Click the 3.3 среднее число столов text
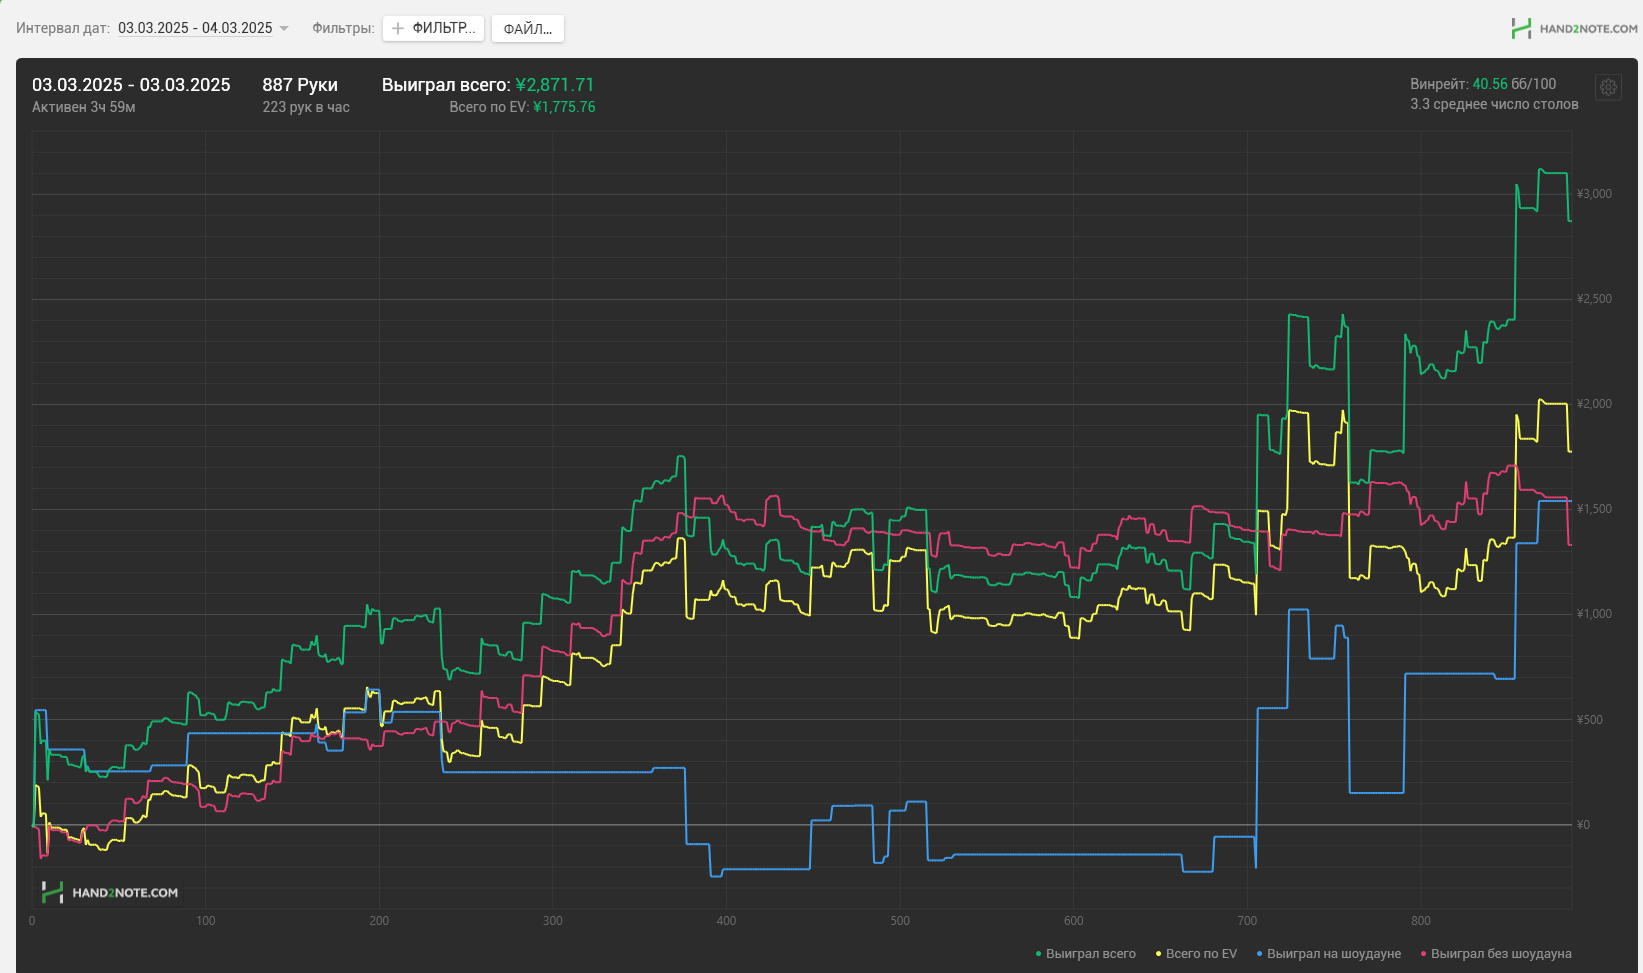 click(1494, 104)
